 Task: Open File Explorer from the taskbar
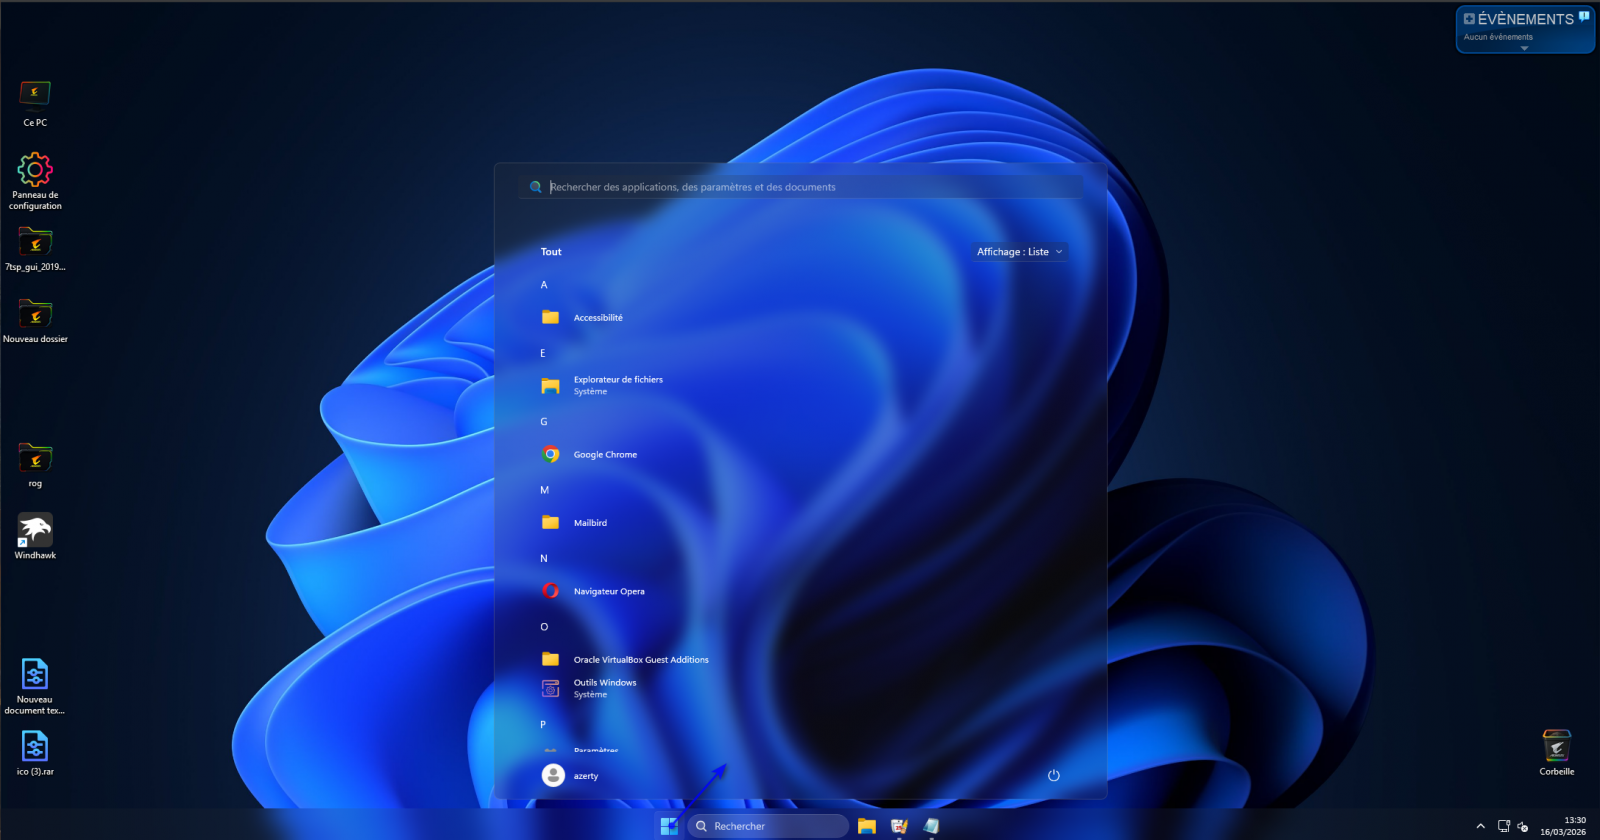click(x=867, y=826)
